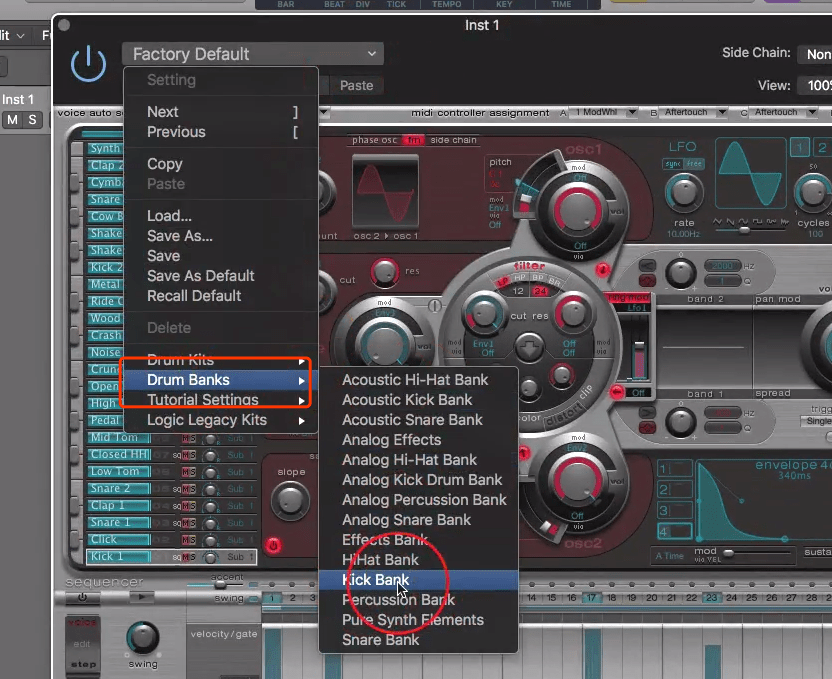The image size is (832, 679).
Task: Click the LFO waveform shape slider
Action: (745, 229)
